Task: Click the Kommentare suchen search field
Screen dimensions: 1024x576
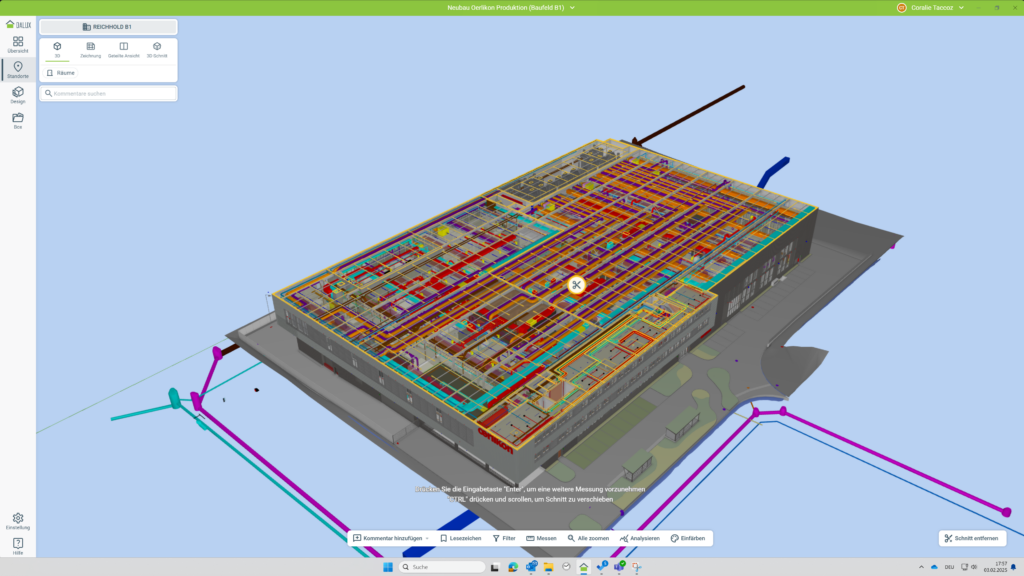Action: 108,93
